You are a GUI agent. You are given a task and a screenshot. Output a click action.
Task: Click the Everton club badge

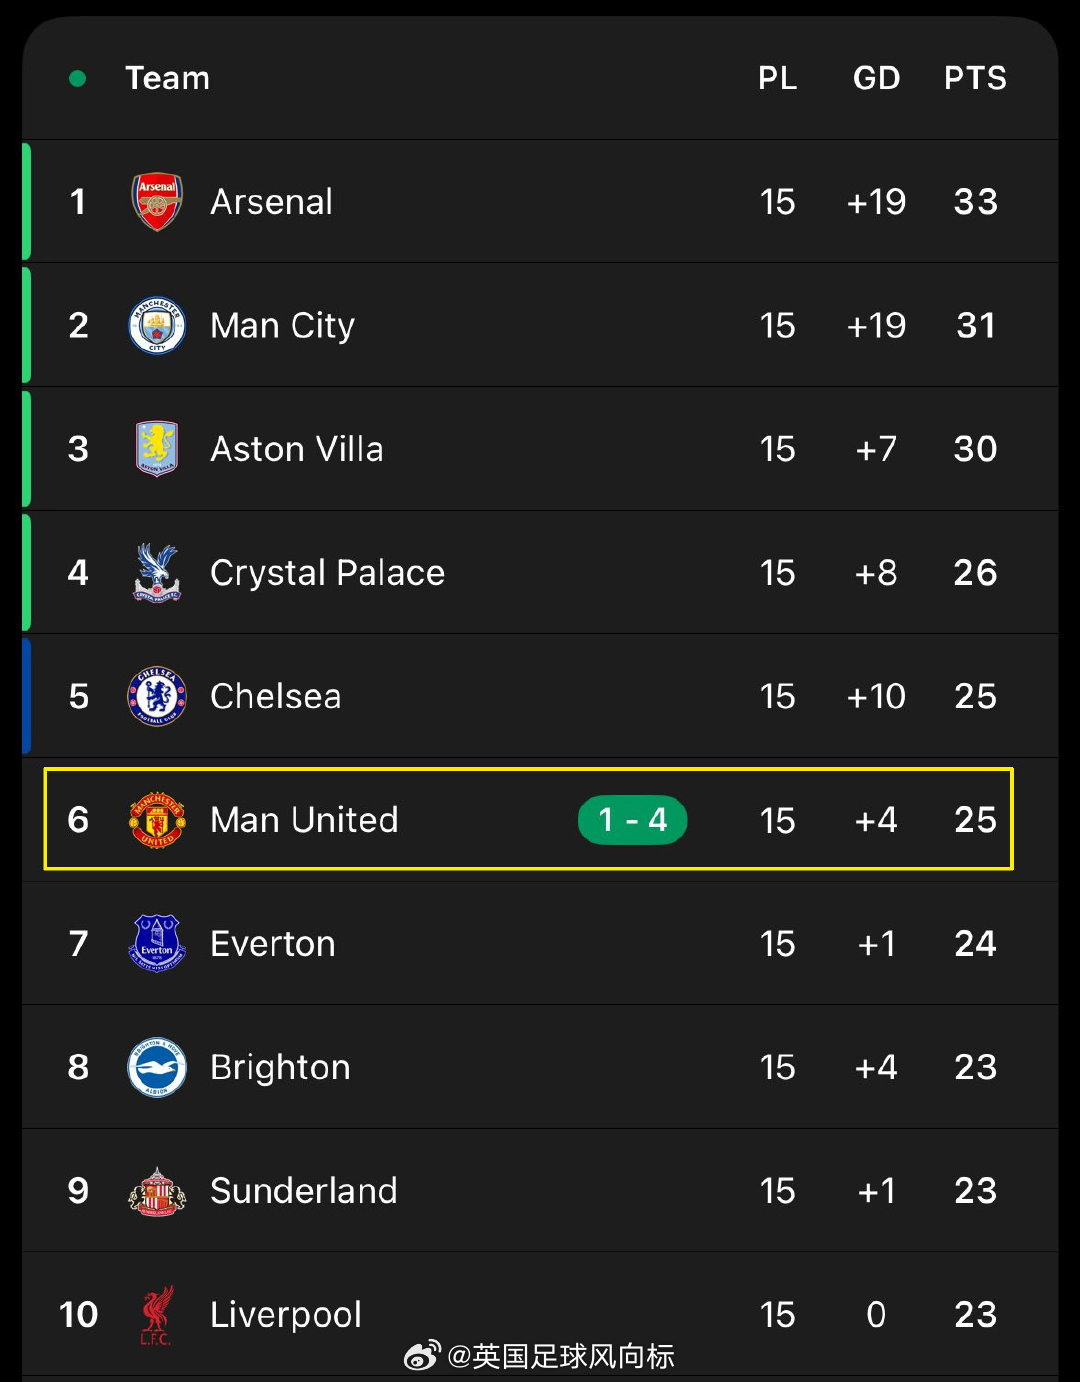[x=157, y=943]
